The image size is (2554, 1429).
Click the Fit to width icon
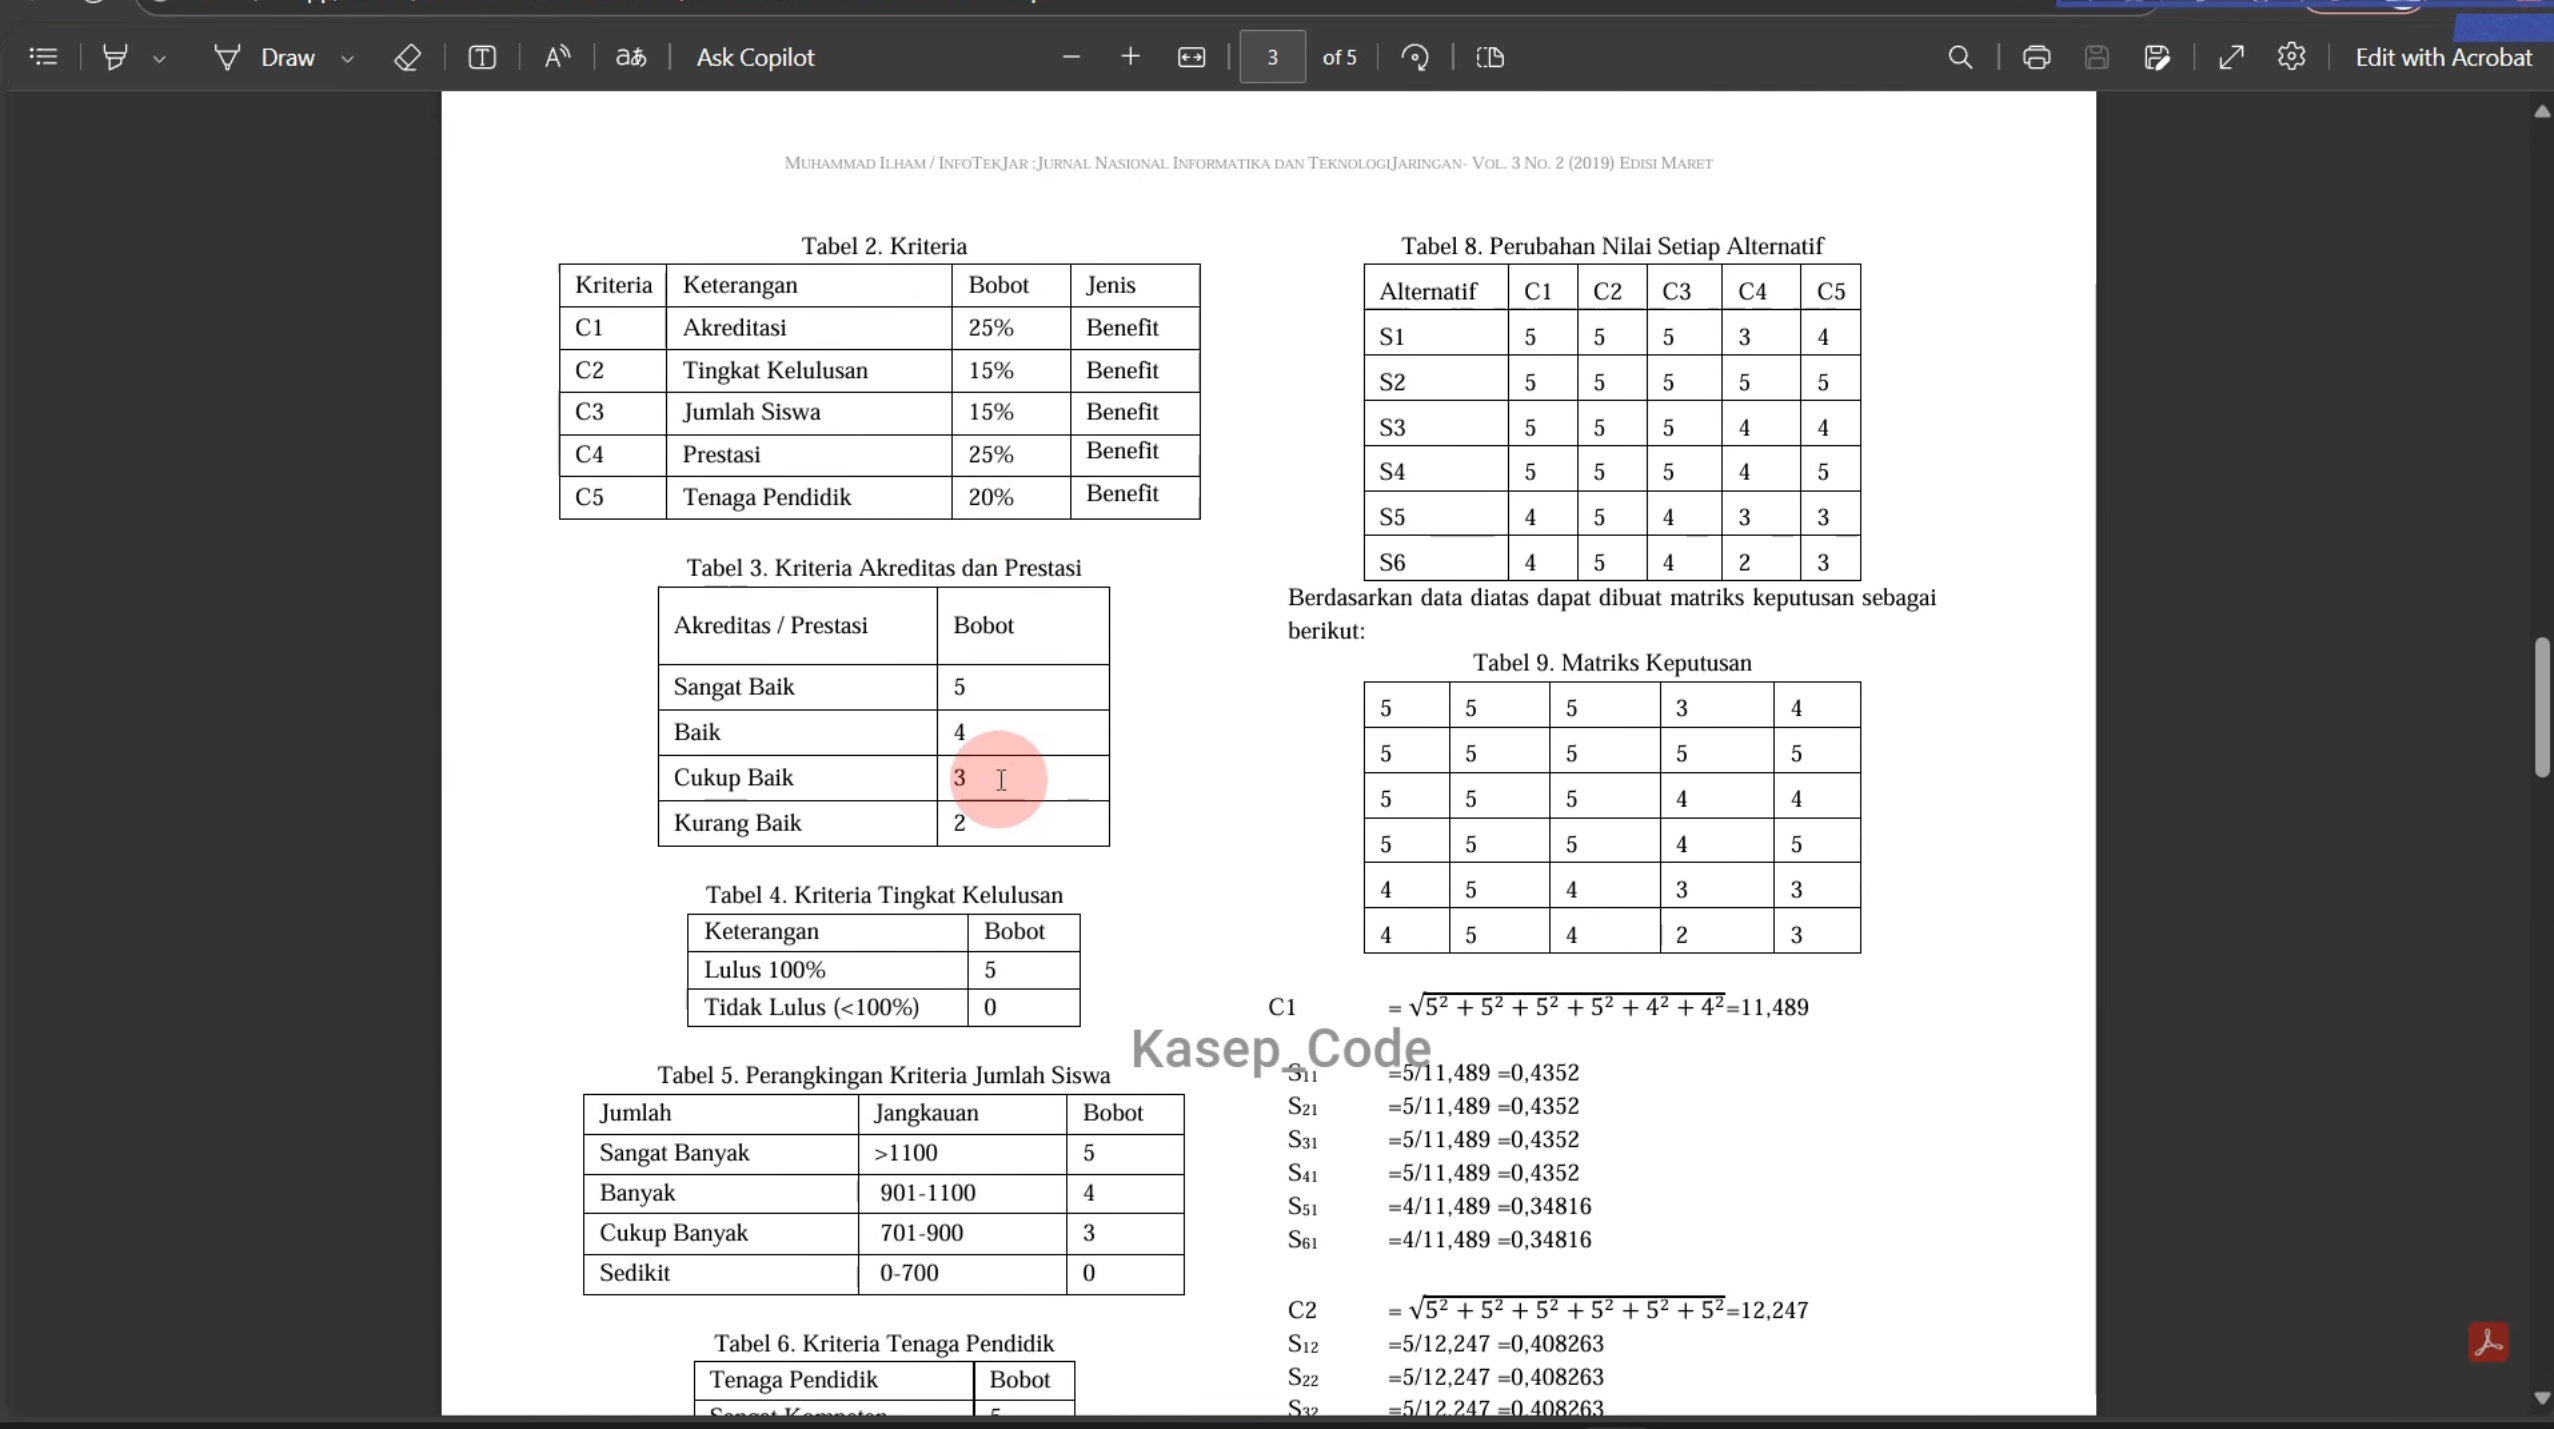click(1191, 57)
